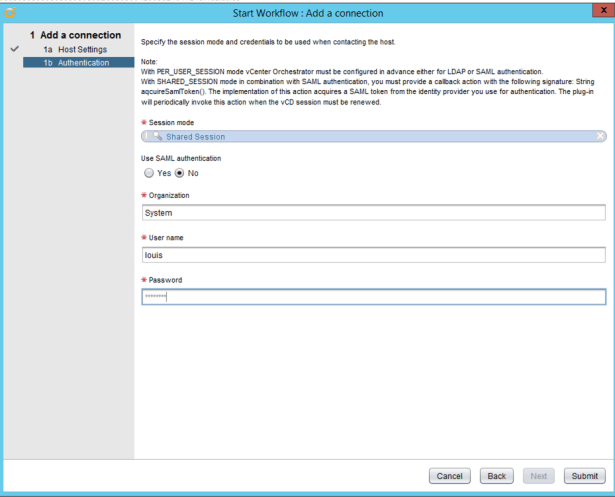
Task: Click the Orchestrator app icon in title bar
Action: point(10,13)
